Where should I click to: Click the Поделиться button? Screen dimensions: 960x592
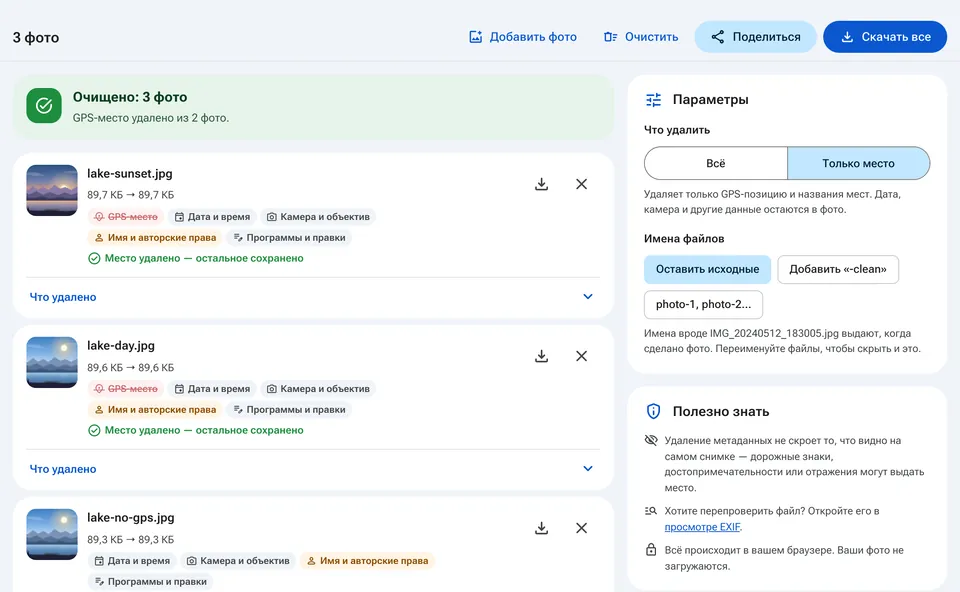coord(756,37)
